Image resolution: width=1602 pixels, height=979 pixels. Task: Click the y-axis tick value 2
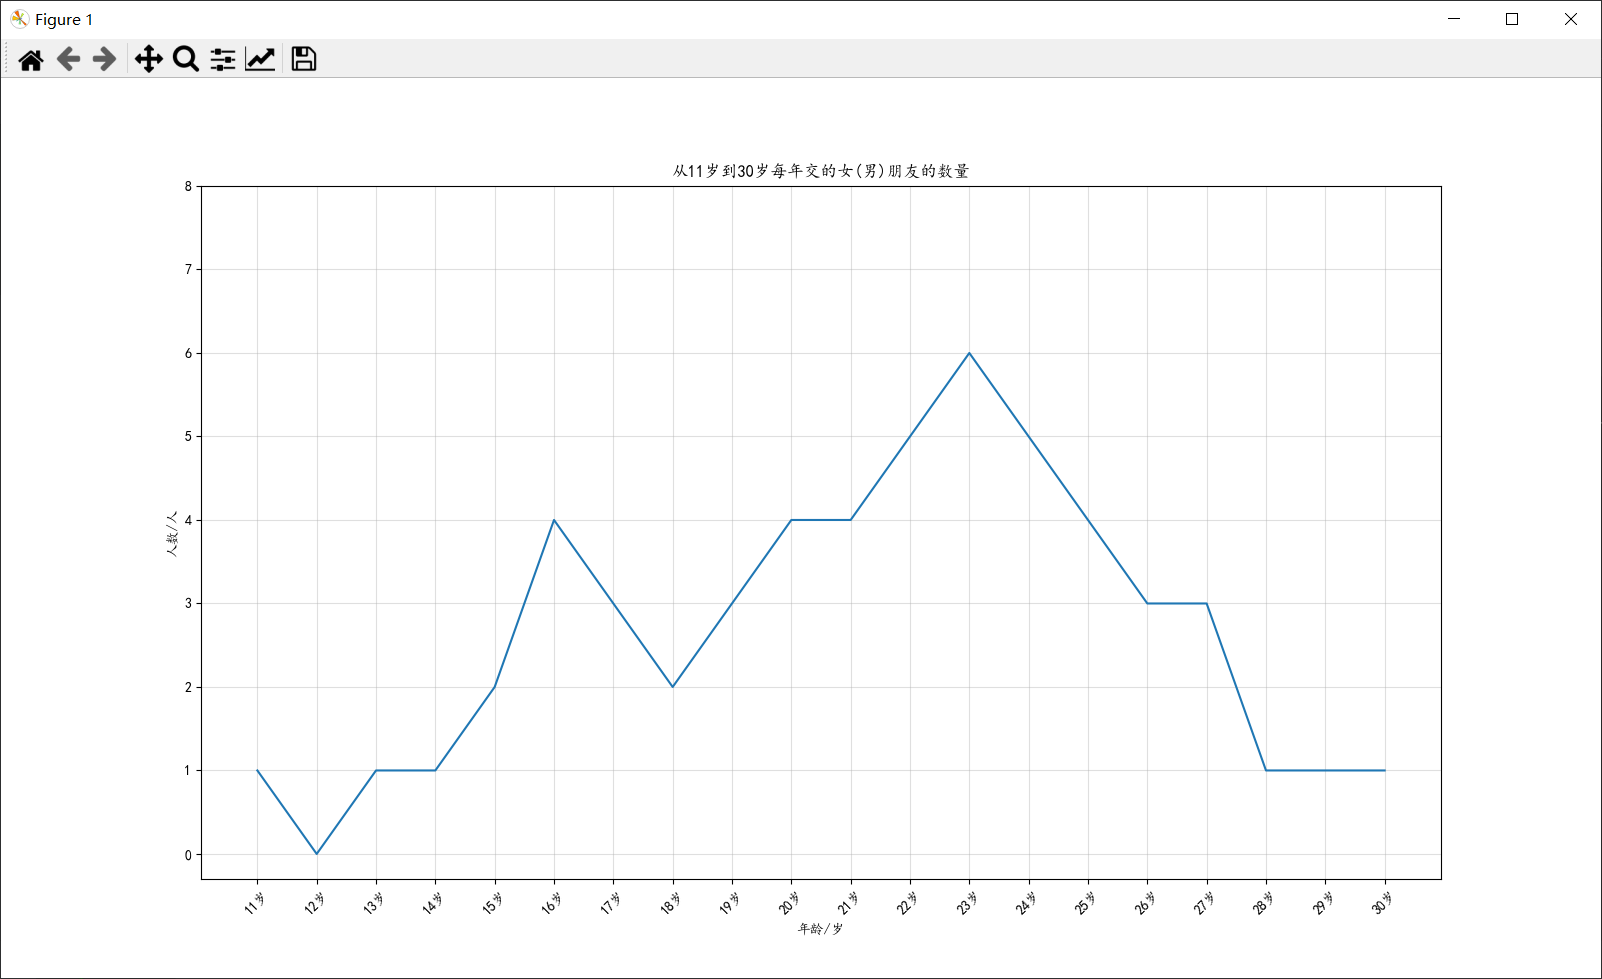click(x=188, y=687)
